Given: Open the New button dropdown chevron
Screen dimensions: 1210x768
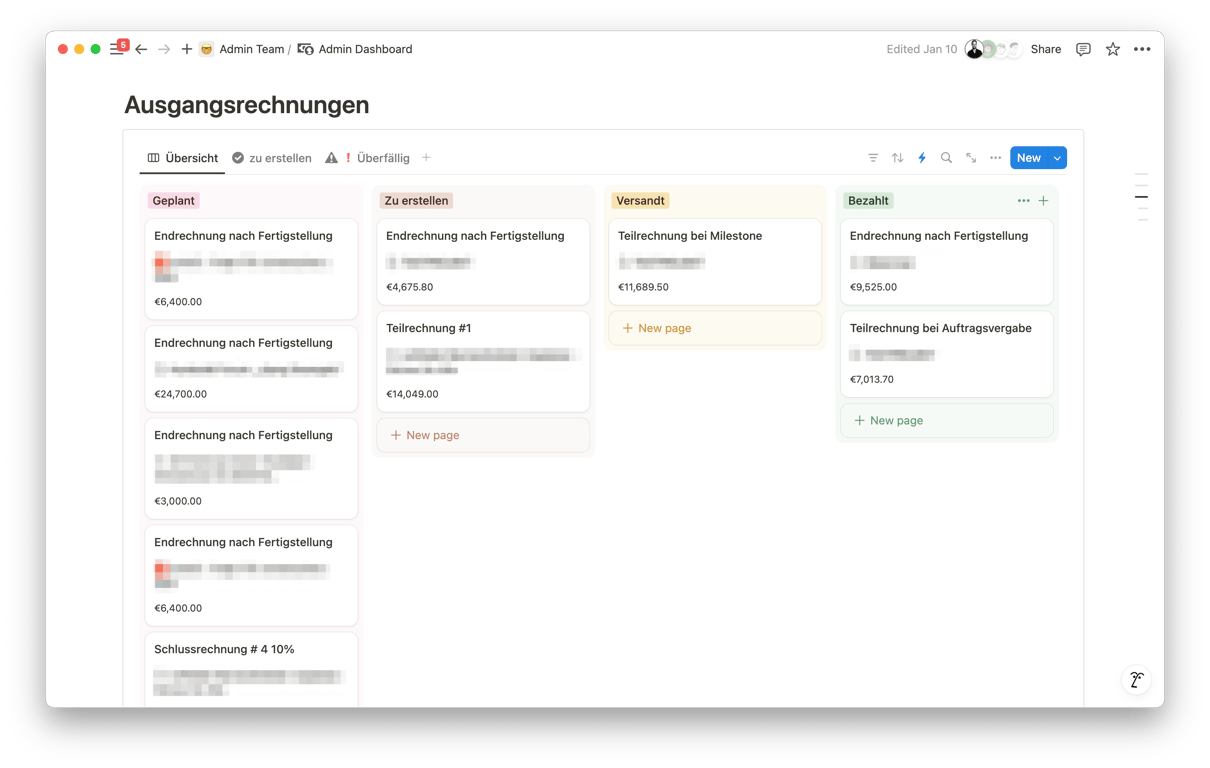Looking at the screenshot, I should (x=1057, y=157).
